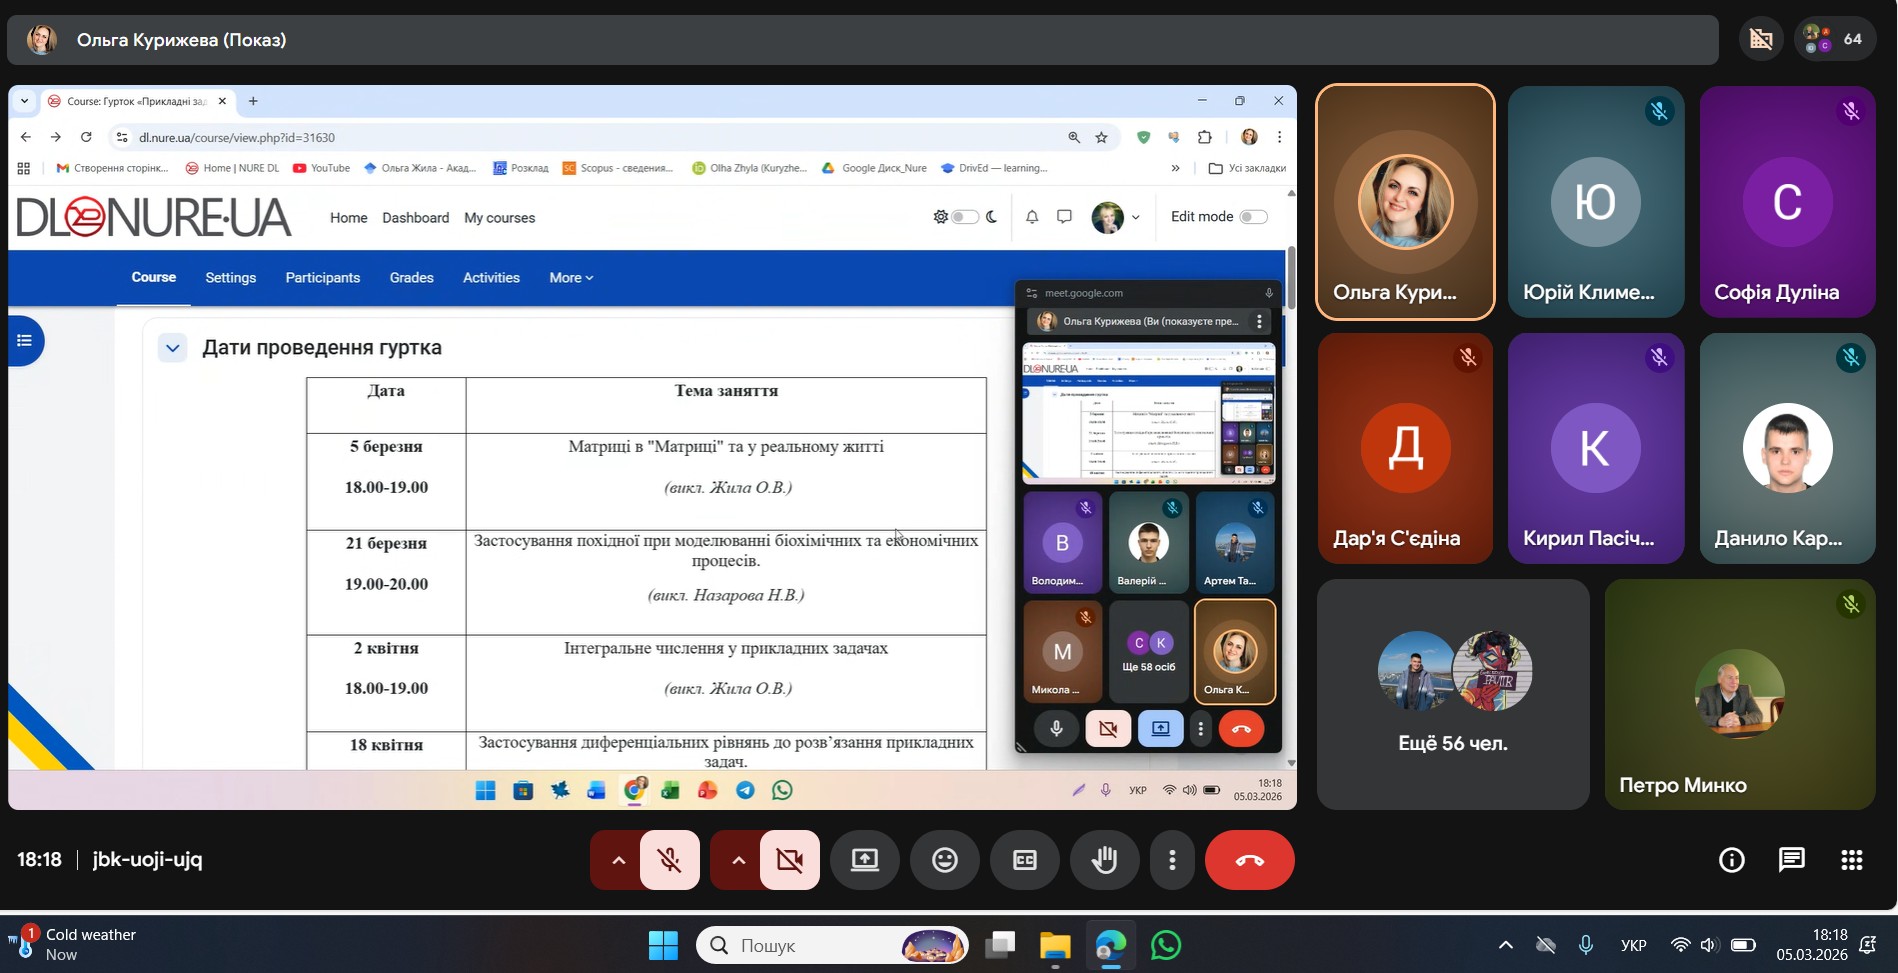Select the Grades tab on the course page

411,278
